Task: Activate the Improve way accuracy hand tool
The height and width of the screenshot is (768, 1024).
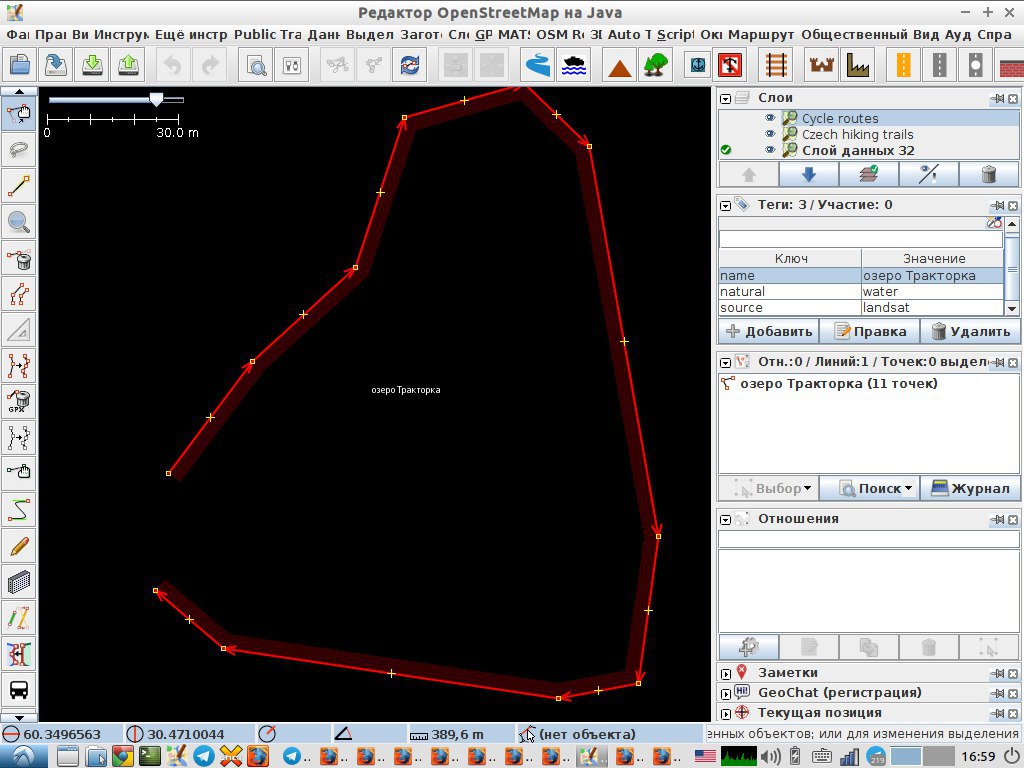Action: click(x=19, y=471)
